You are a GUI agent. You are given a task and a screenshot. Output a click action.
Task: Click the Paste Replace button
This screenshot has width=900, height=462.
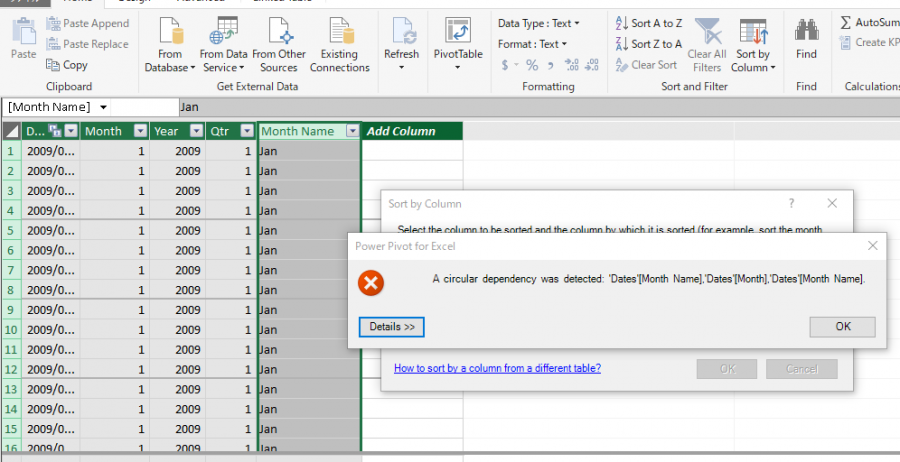87,44
